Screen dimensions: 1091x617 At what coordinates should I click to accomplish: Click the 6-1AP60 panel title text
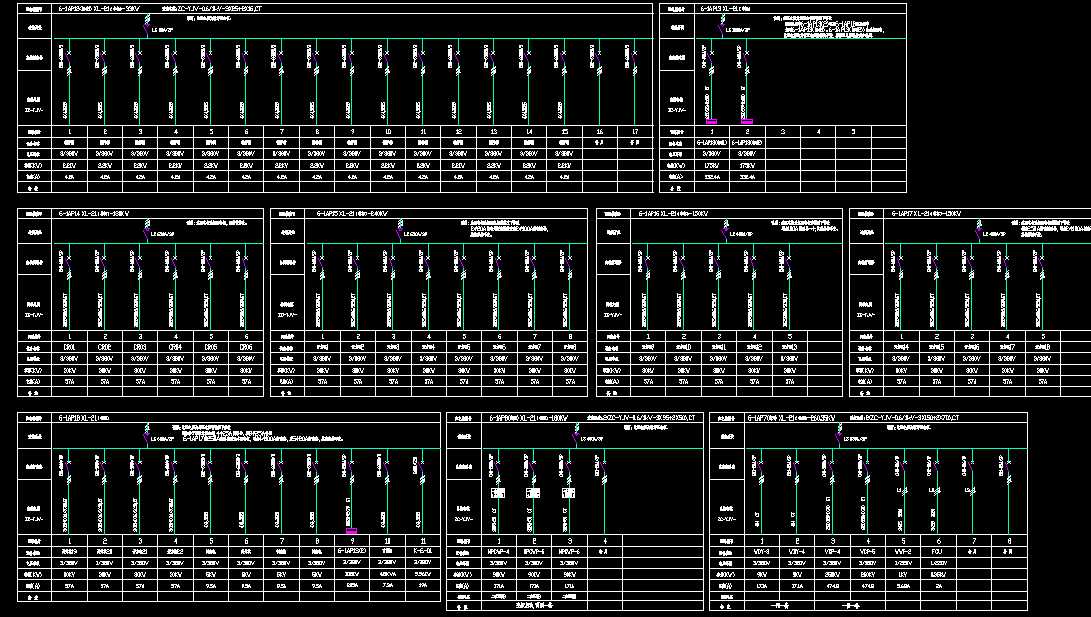click(529, 418)
